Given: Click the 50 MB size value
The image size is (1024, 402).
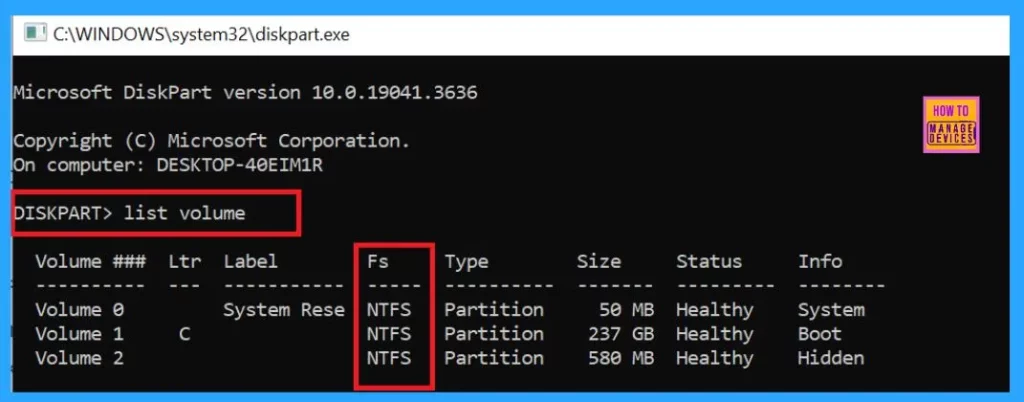Looking at the screenshot, I should (x=626, y=310).
